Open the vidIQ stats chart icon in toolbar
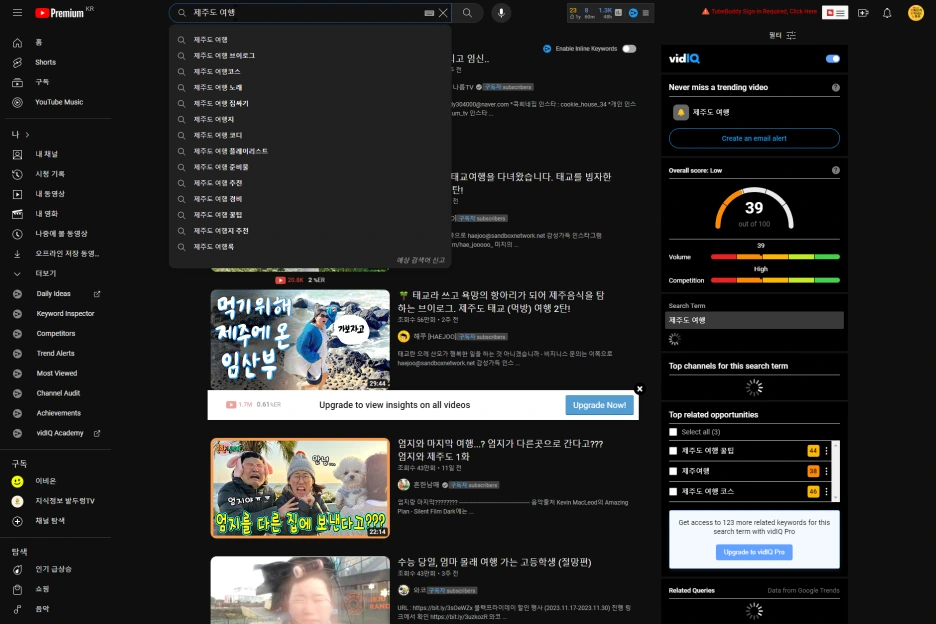Screen dimensions: 936x624 pos(618,13)
